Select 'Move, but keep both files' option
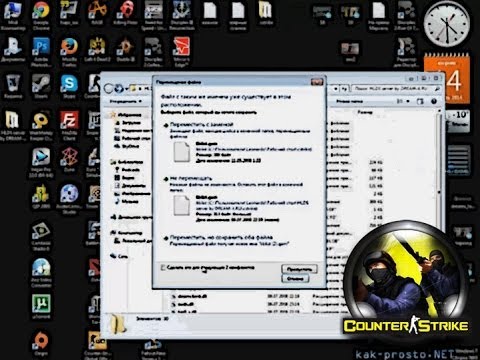Viewport: 480px width, 360px height. pyautogui.click(x=221, y=237)
